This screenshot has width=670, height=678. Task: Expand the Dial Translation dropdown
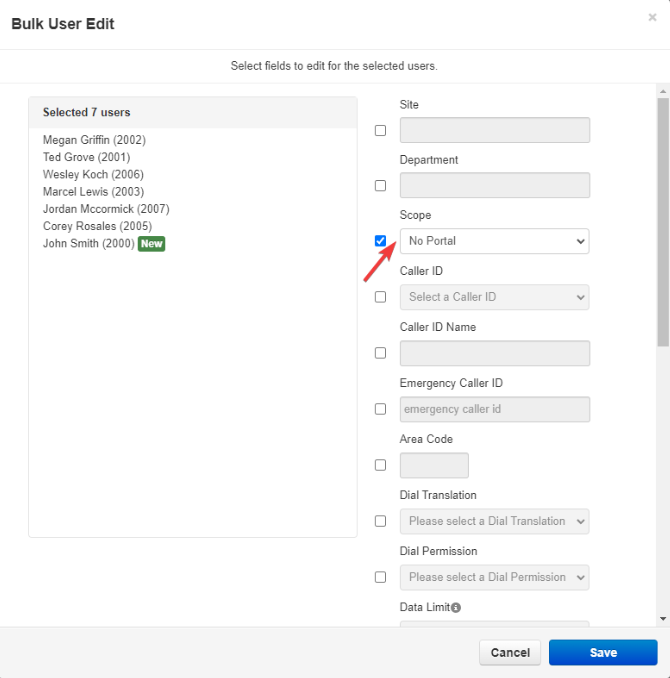pyautogui.click(x=494, y=521)
